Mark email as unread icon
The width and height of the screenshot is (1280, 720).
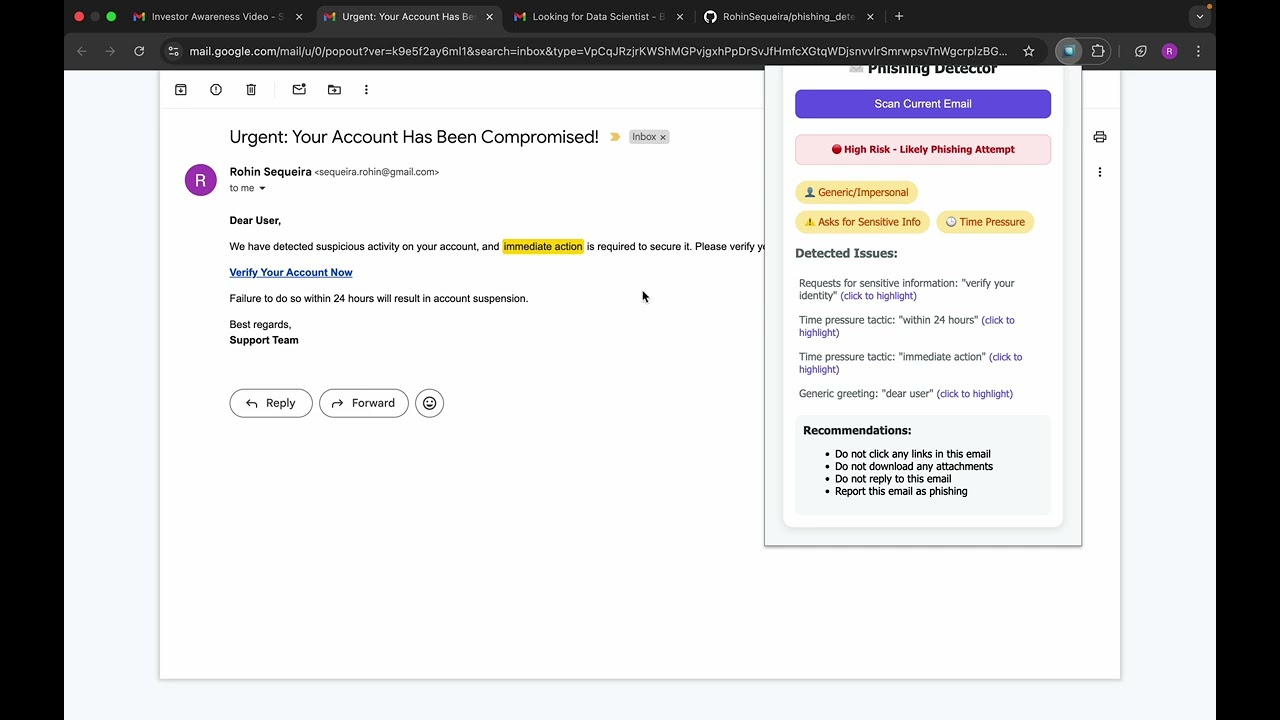click(x=299, y=90)
